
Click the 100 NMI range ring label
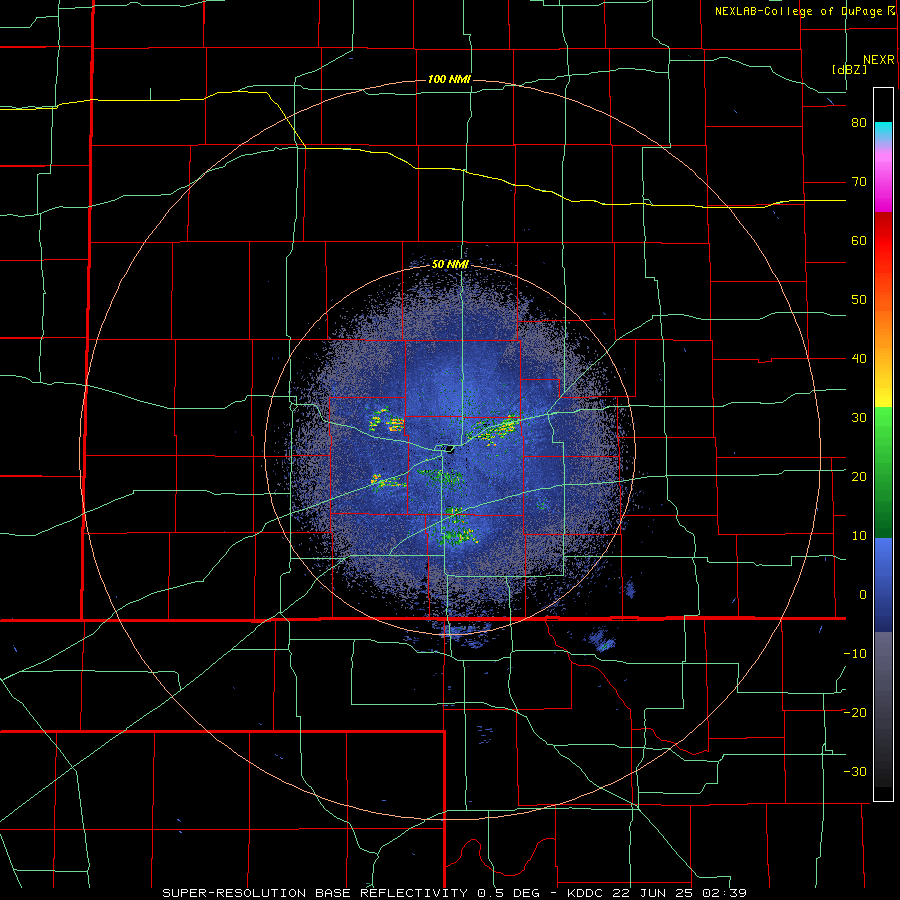449,79
